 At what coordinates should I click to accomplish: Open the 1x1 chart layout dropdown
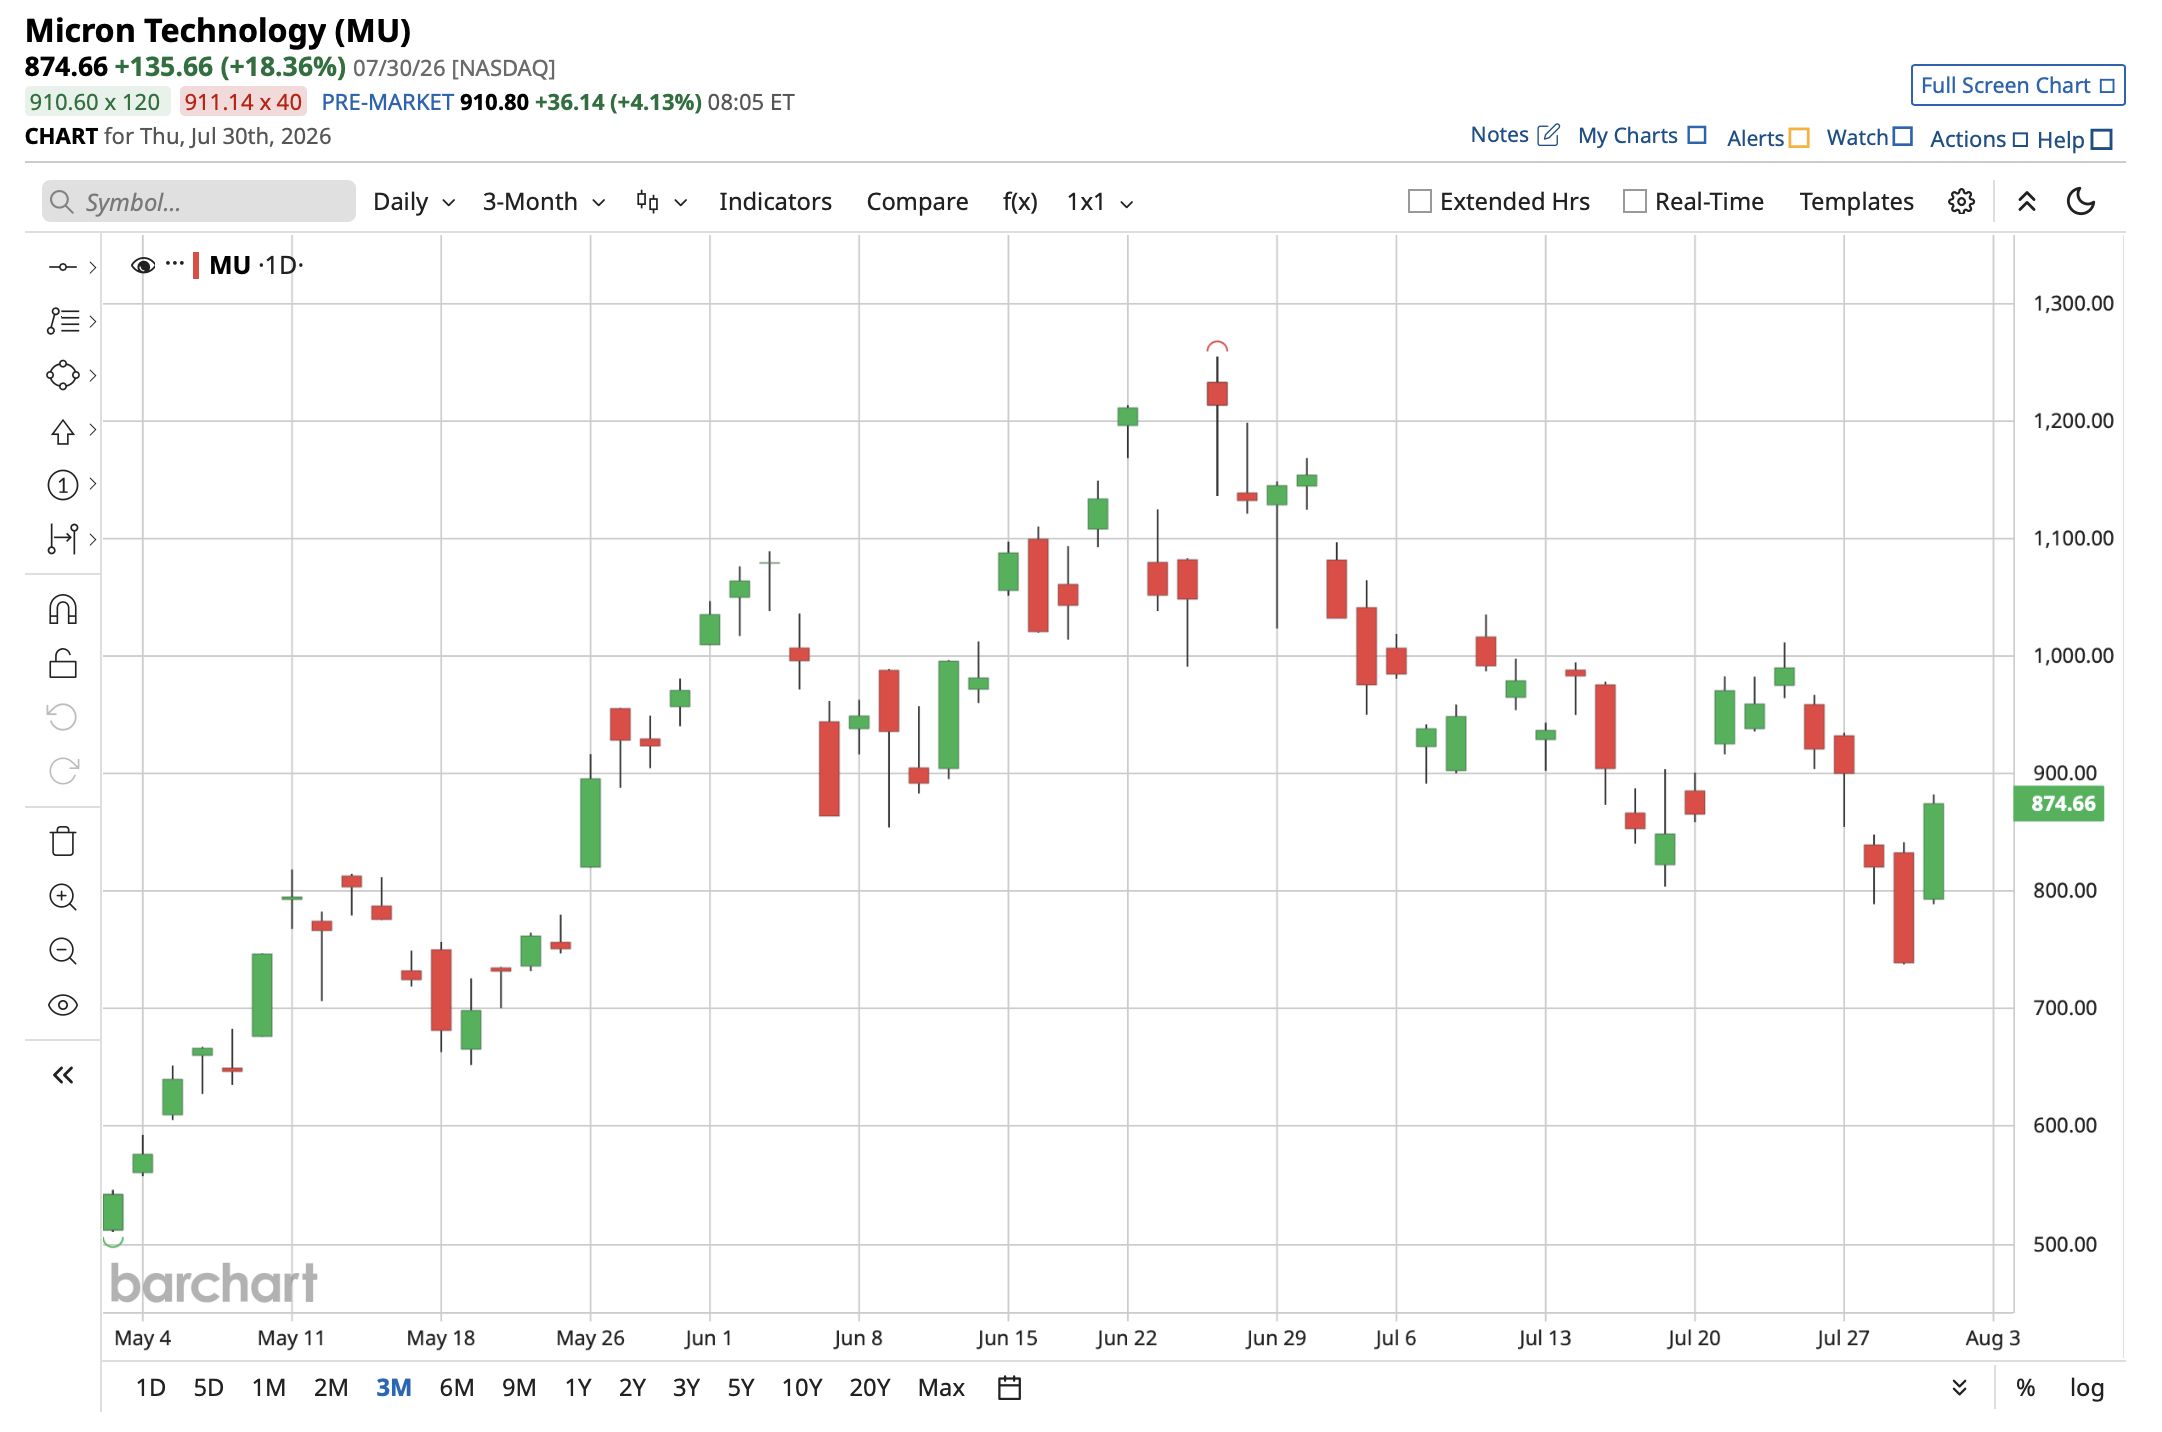point(1099,202)
